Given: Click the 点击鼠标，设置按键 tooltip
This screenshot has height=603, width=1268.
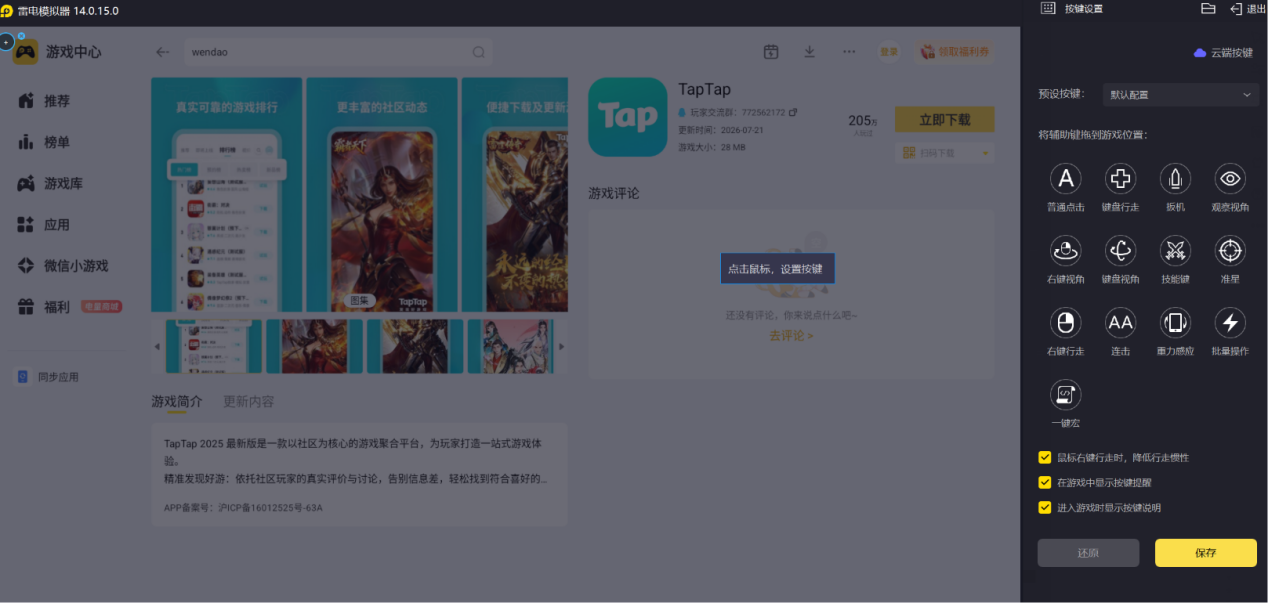Looking at the screenshot, I should 777,269.
